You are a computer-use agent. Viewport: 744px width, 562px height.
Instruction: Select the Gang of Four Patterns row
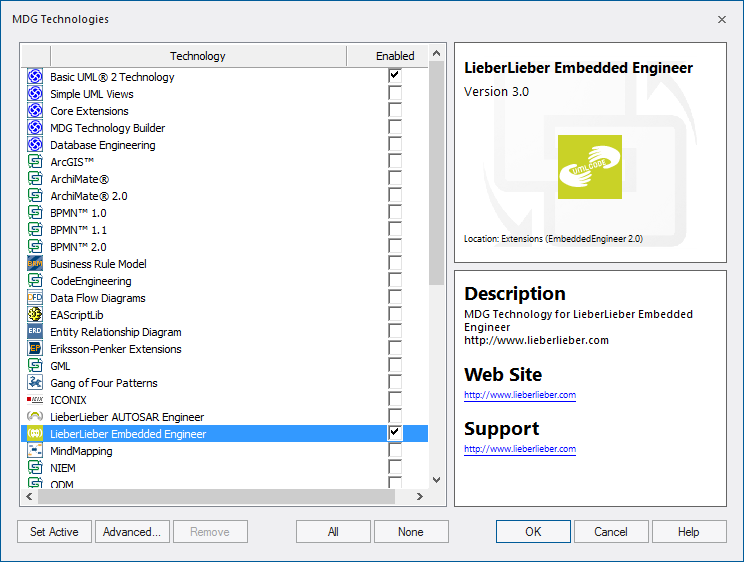coord(224,383)
